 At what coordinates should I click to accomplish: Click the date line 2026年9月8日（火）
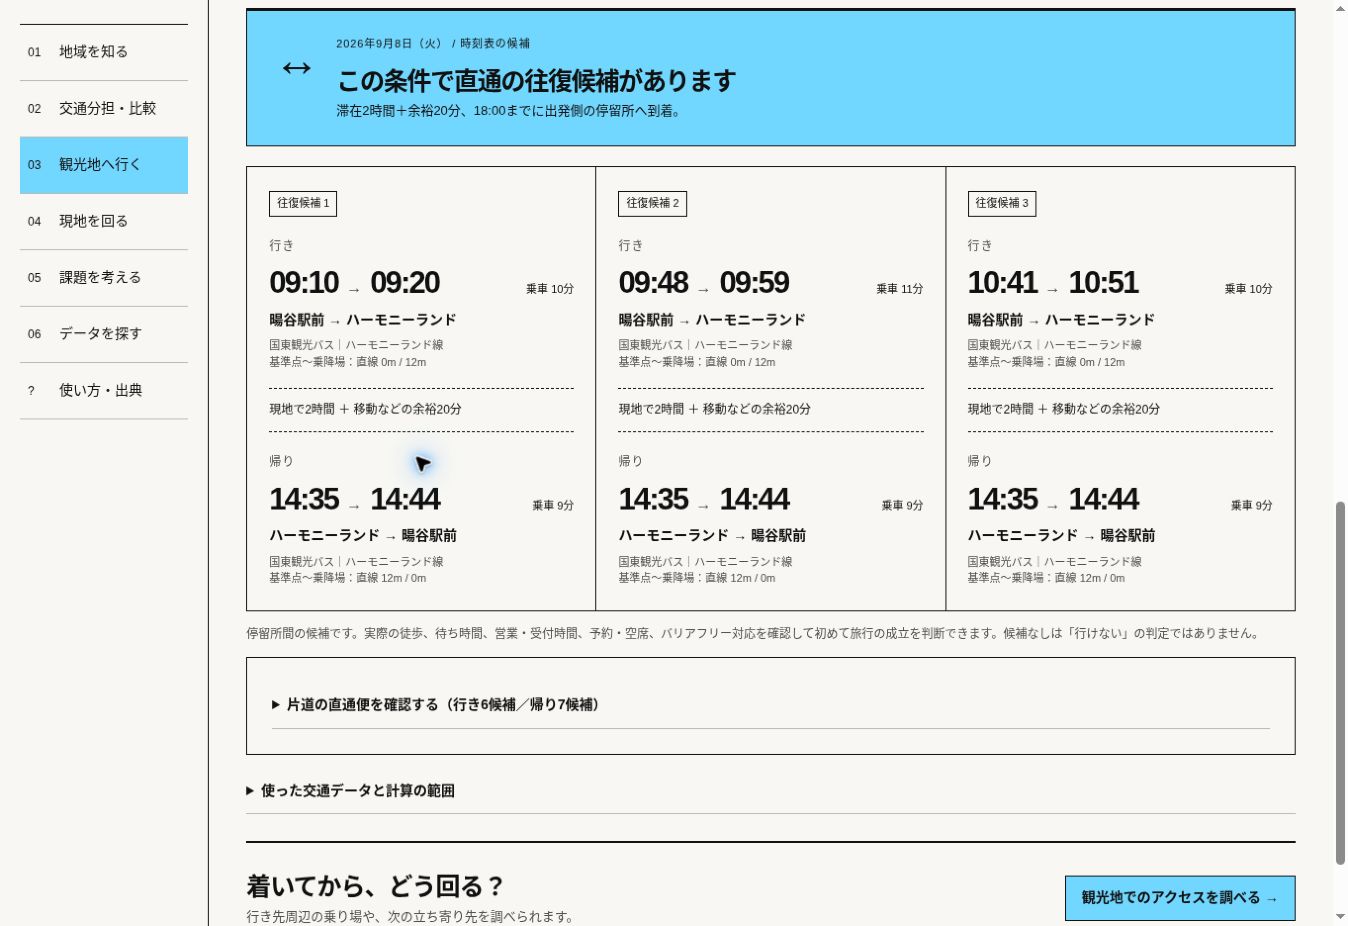389,44
